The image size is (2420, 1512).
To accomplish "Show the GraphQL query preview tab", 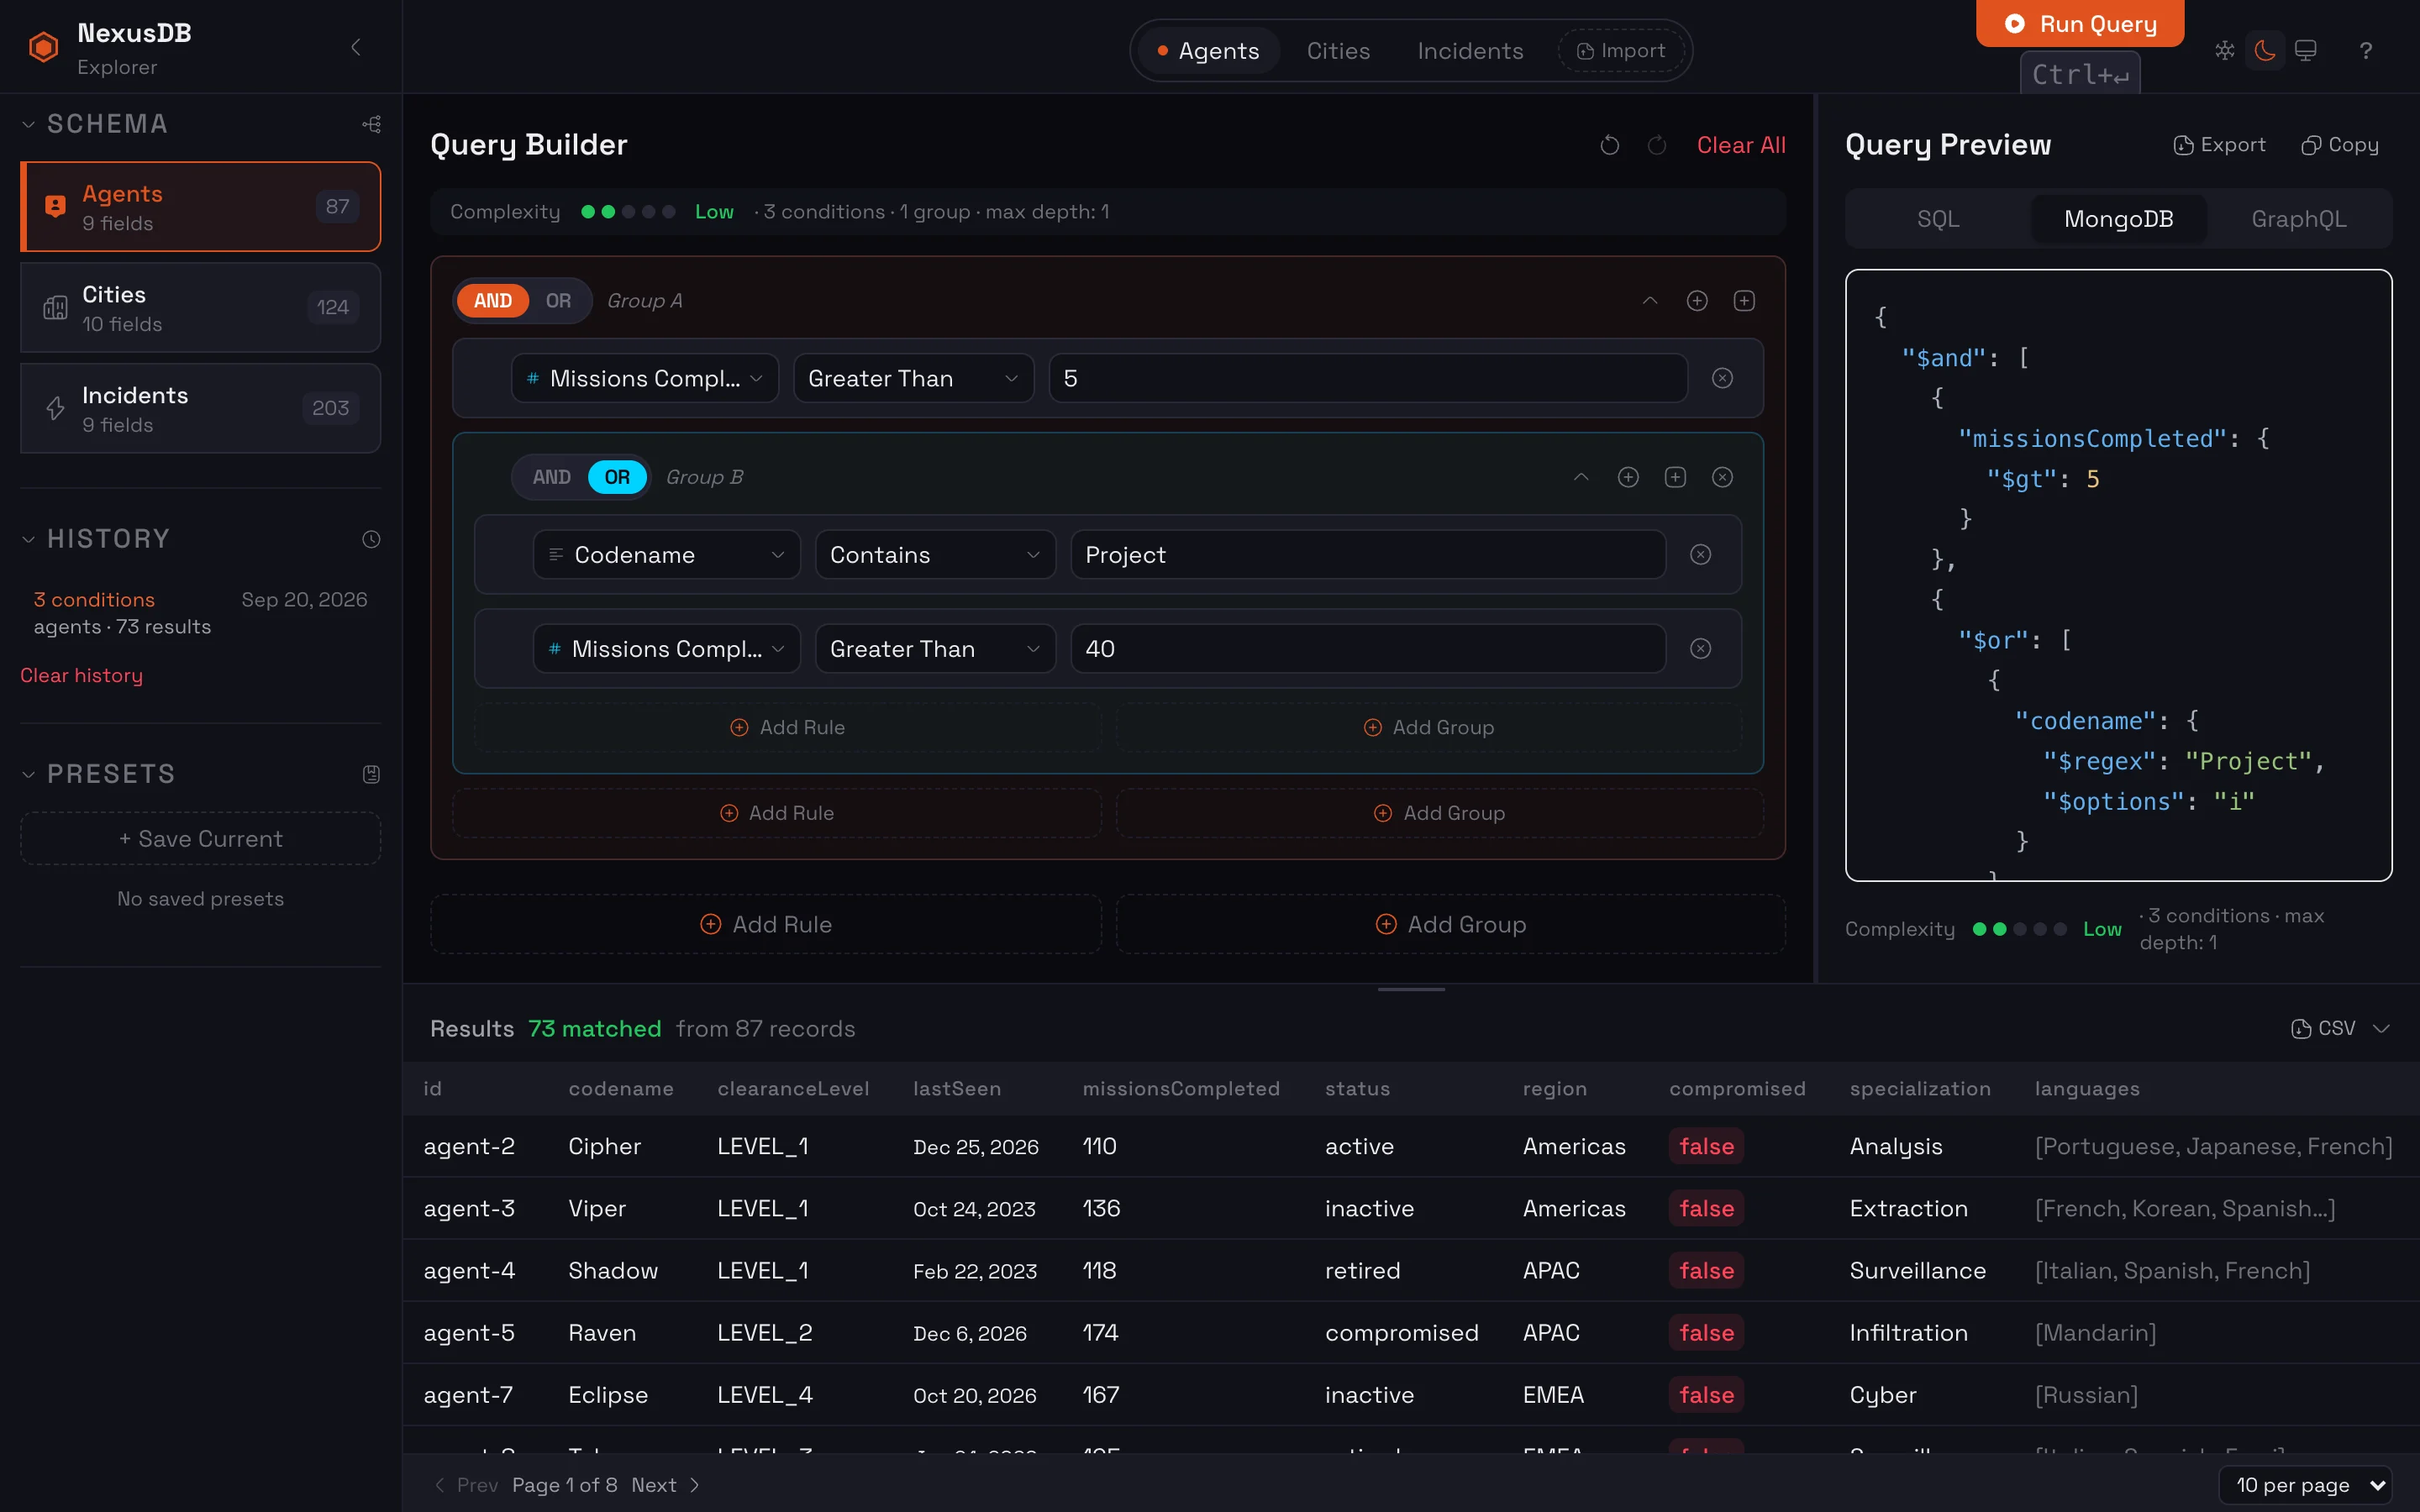I will tap(2298, 219).
